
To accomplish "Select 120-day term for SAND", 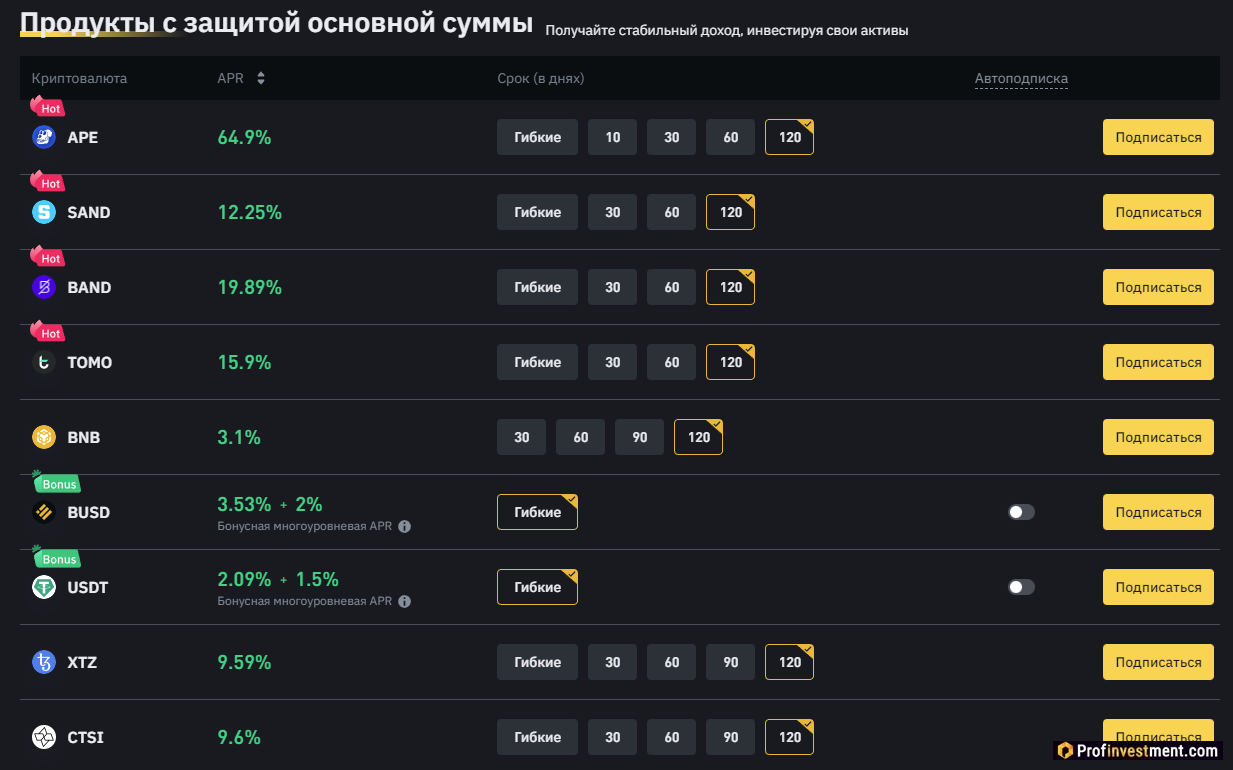I will [731, 212].
